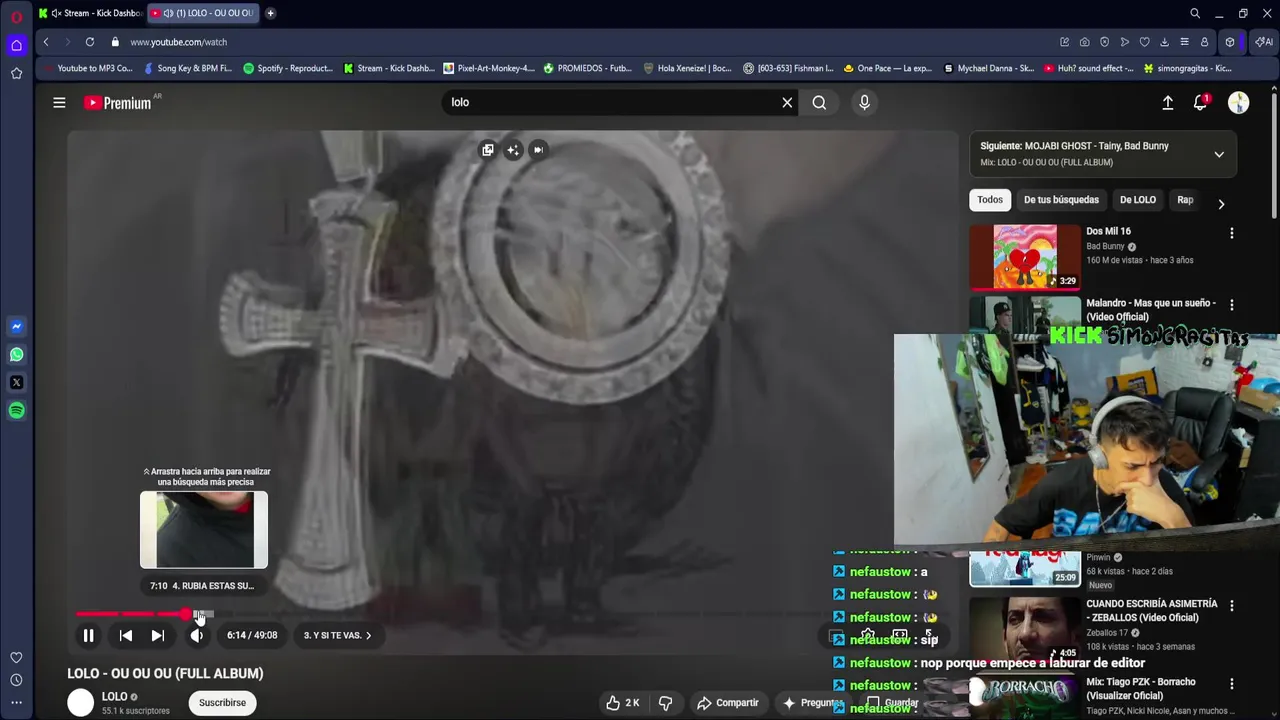This screenshot has height=720, width=1280.
Task: Go to the previous video
Action: 126,635
